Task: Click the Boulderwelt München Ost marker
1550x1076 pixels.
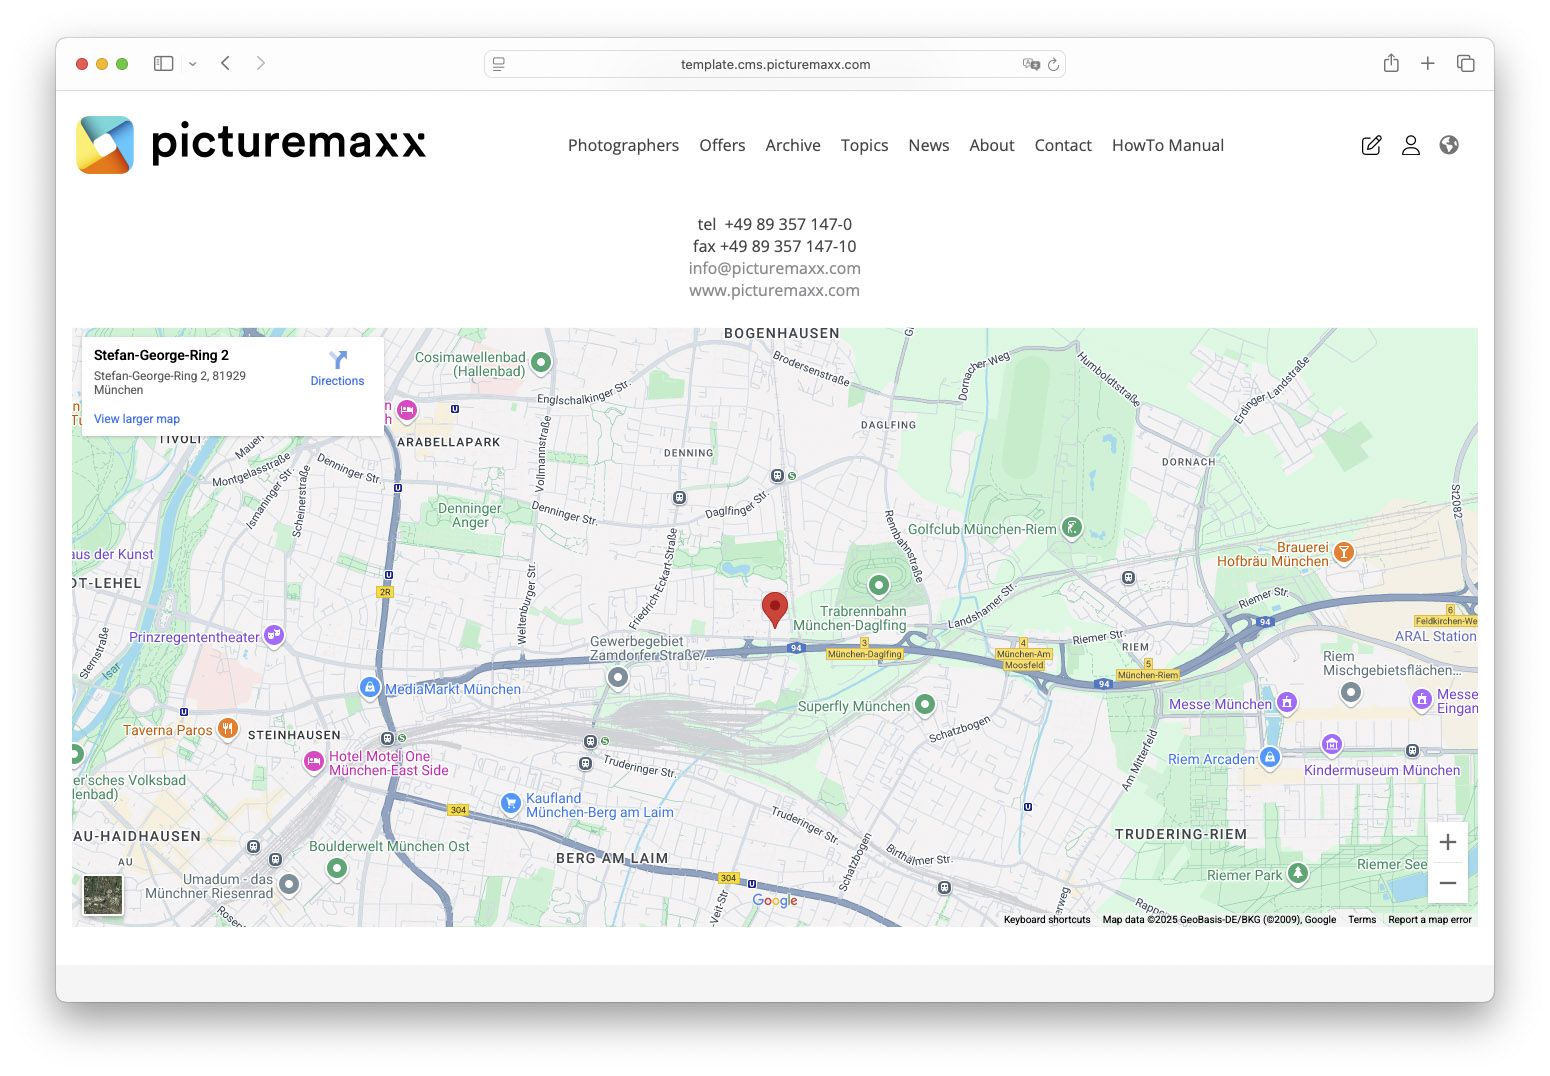Action: point(337,868)
